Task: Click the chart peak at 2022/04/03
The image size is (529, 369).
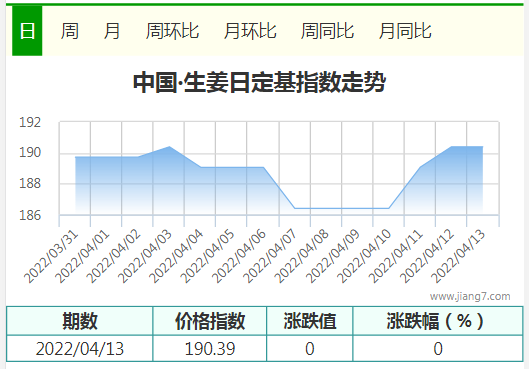Action: tap(169, 147)
